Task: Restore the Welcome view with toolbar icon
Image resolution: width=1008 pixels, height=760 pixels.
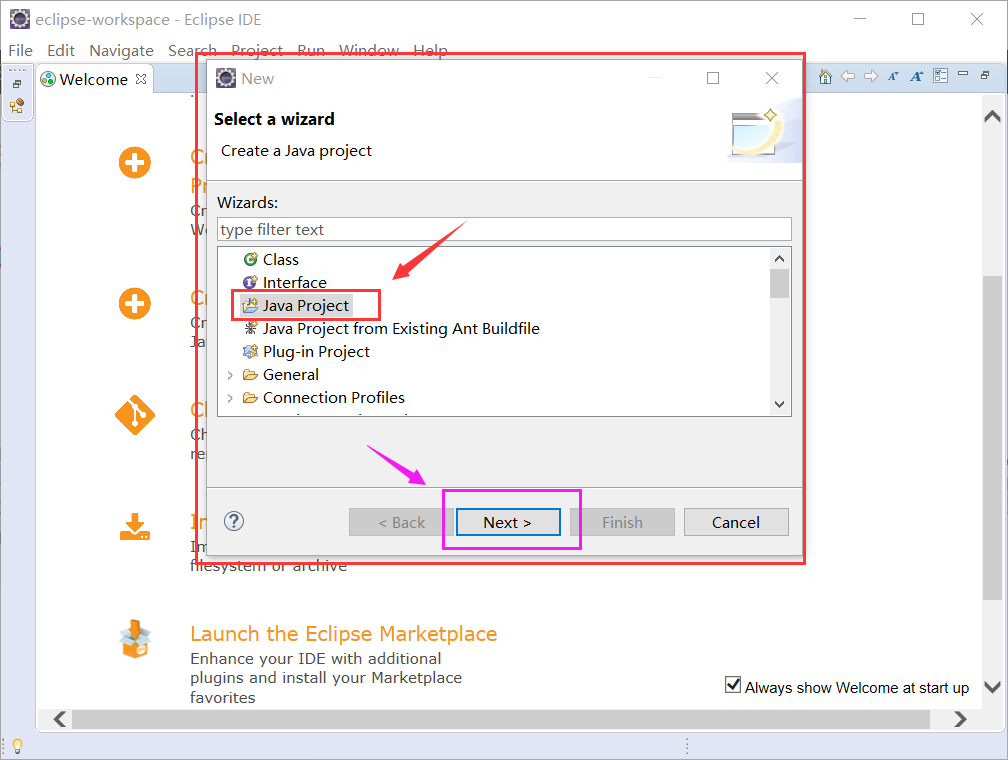Action: tap(985, 75)
